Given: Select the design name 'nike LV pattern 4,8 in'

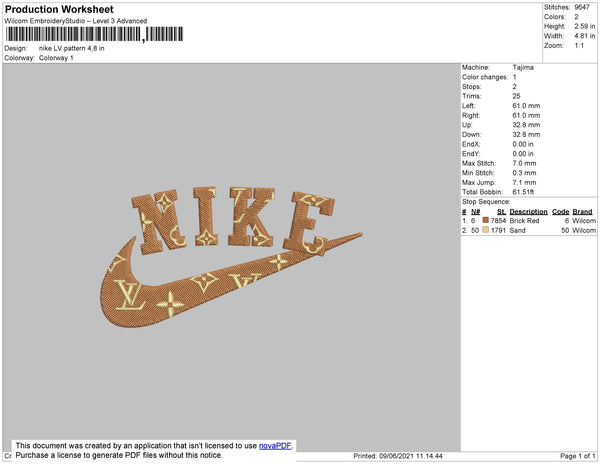Looking at the screenshot, I should [72, 48].
